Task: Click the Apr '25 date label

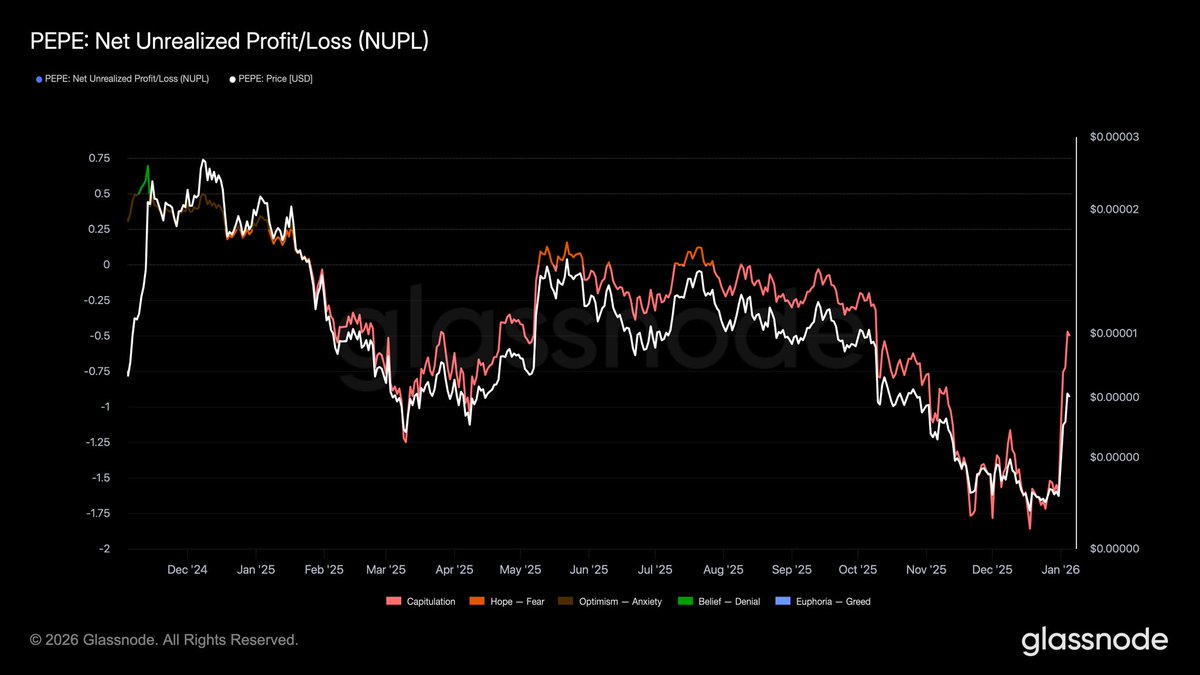Action: tap(454, 570)
